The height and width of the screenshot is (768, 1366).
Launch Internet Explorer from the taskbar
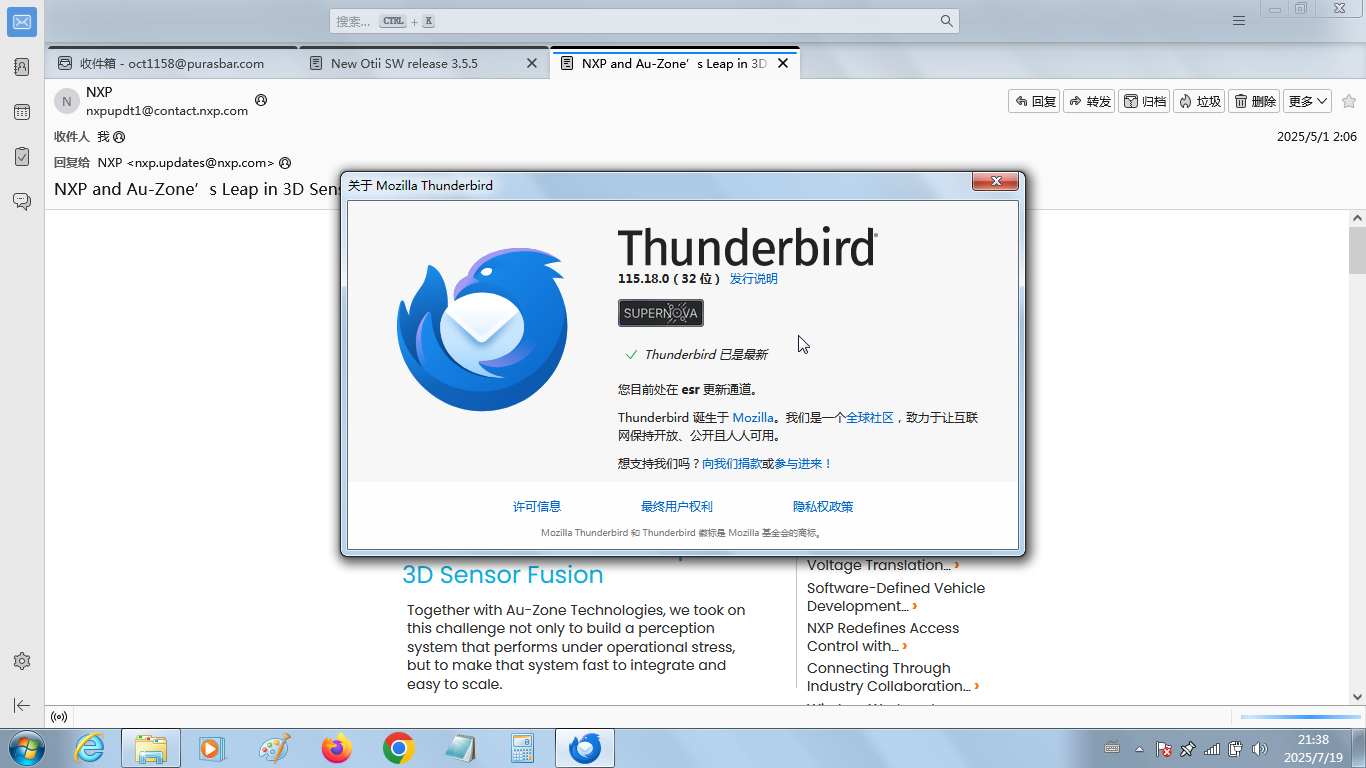(x=90, y=748)
